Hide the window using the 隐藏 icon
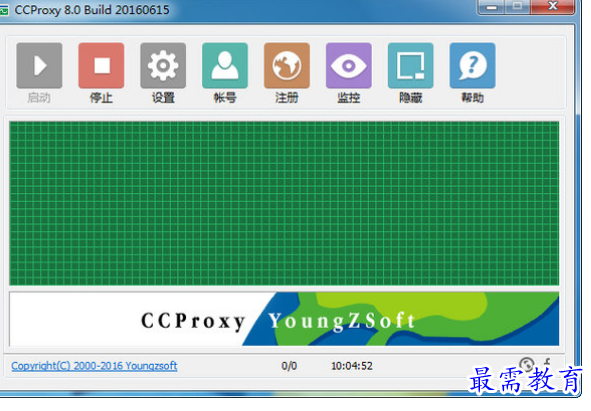Image resolution: width=591 pixels, height=411 pixels. (x=410, y=66)
